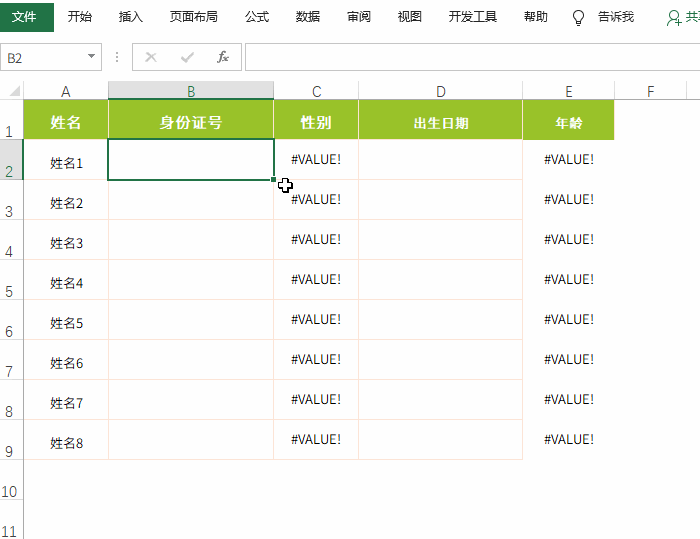Open the Insert Function fx icon
Screen dimensions: 700x539
pyautogui.click(x=223, y=57)
